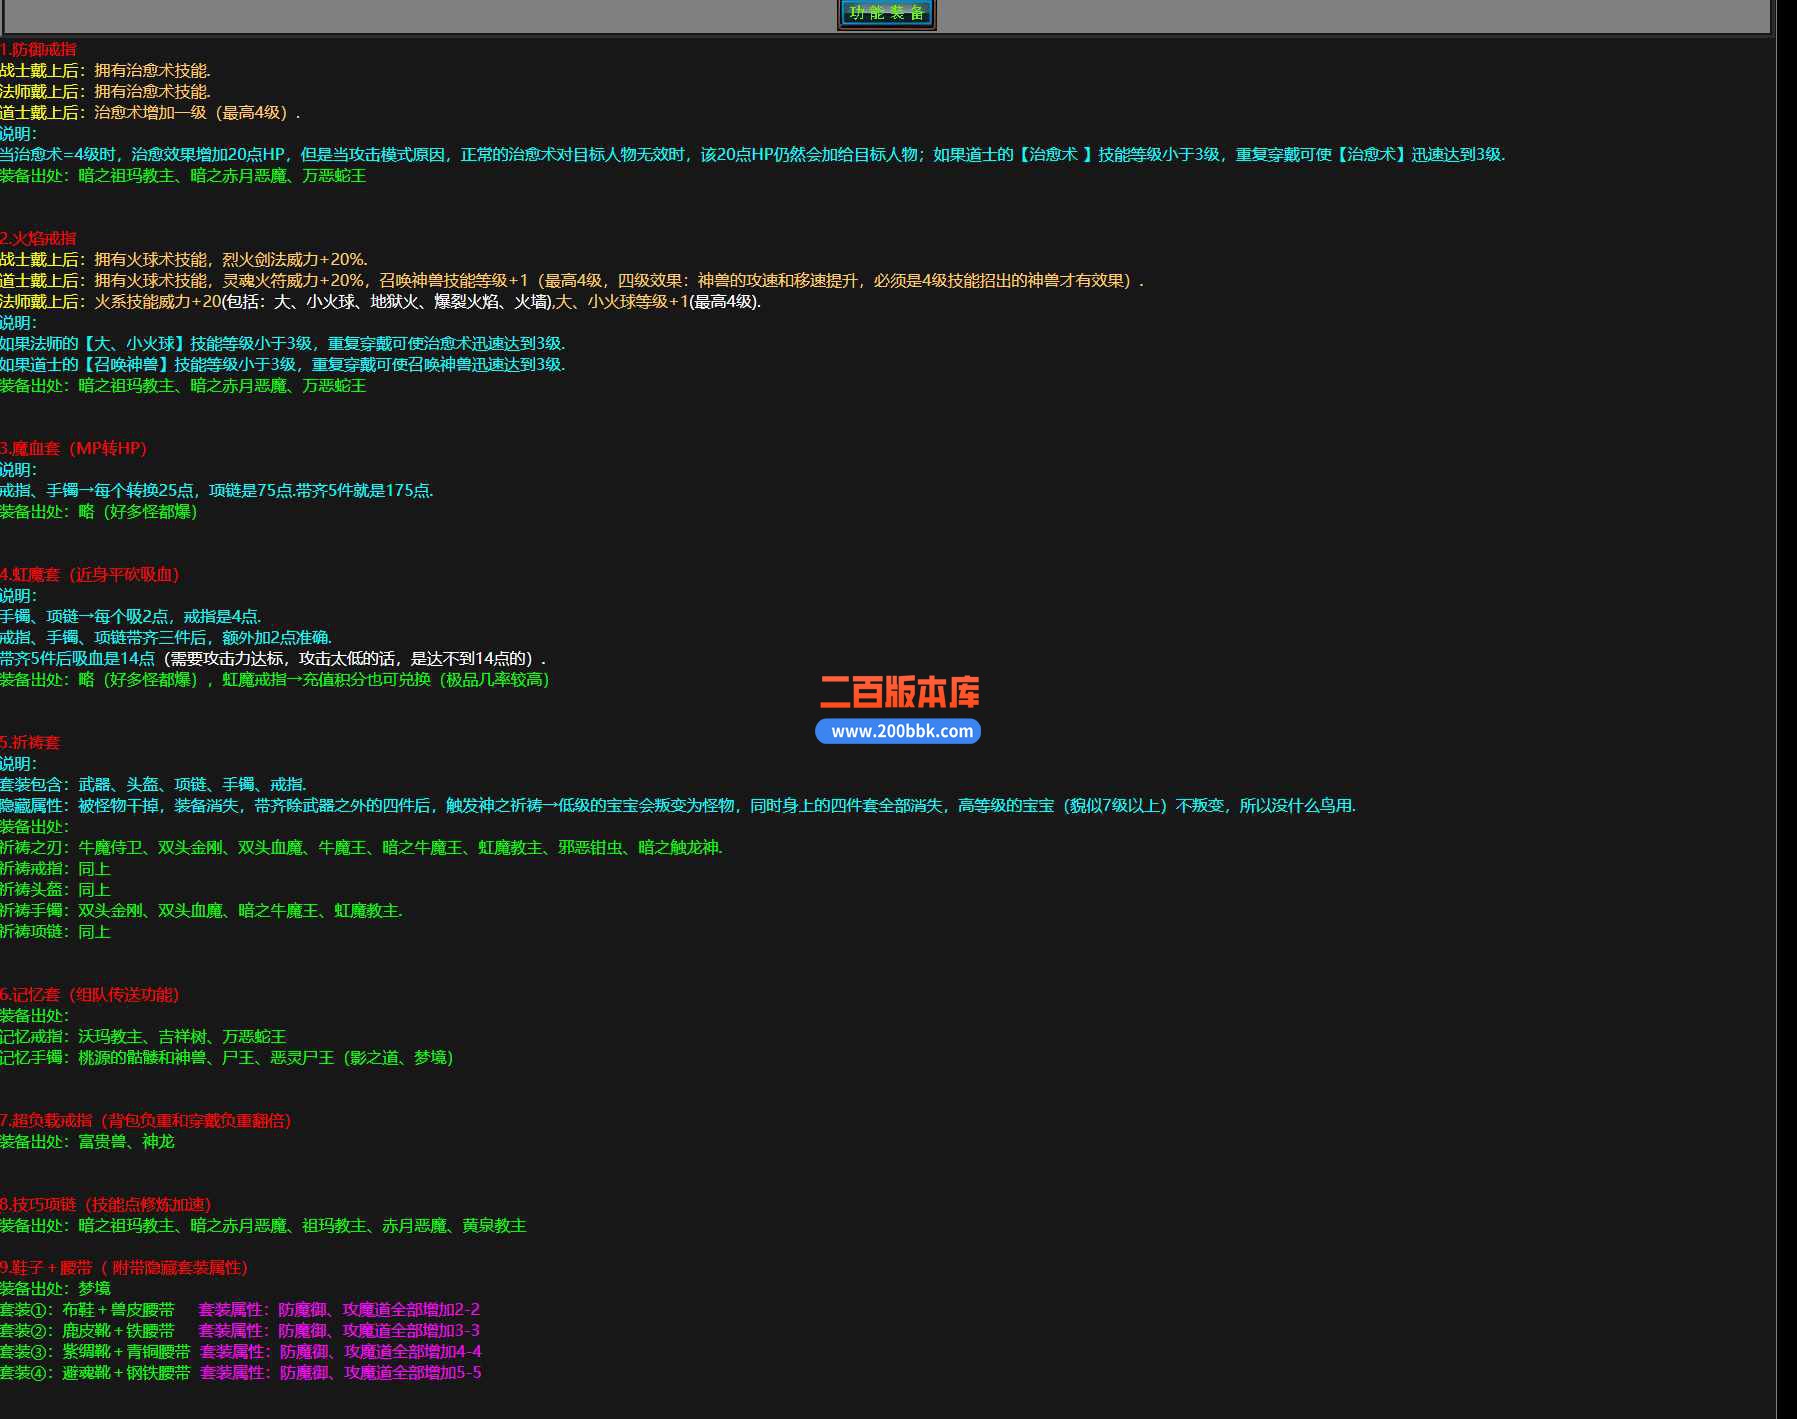Screen dimensions: 1797x1419
Task: Click the 隐藏属性 description line
Action: [678, 805]
